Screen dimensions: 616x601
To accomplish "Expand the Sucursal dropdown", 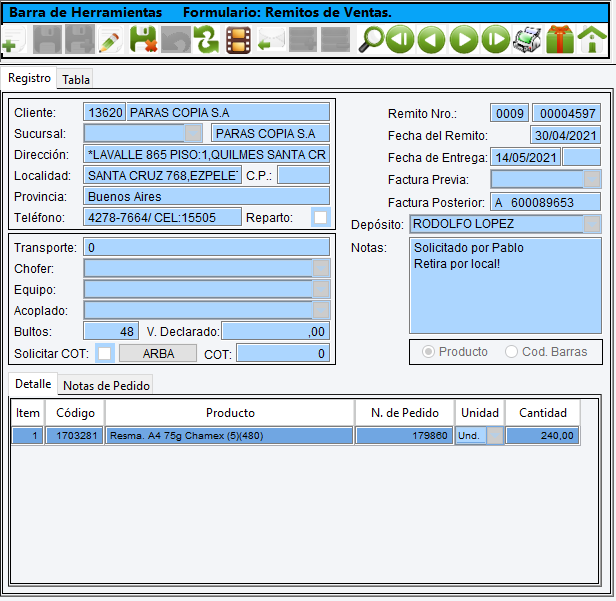I will (193, 134).
